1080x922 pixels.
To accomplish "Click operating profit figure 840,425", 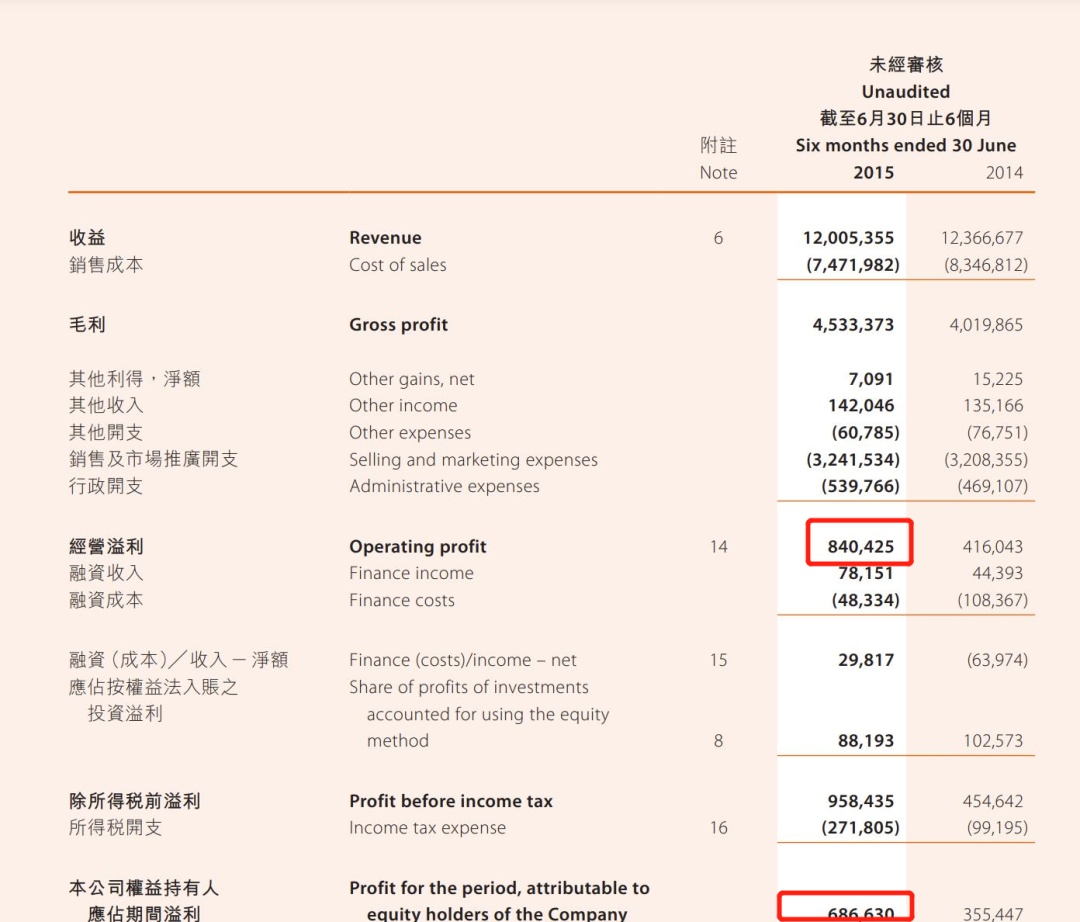I will tap(860, 547).
